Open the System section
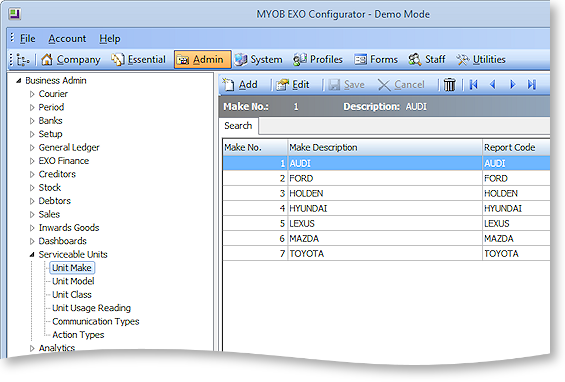The width and height of the screenshot is (565, 382). click(x=258, y=59)
